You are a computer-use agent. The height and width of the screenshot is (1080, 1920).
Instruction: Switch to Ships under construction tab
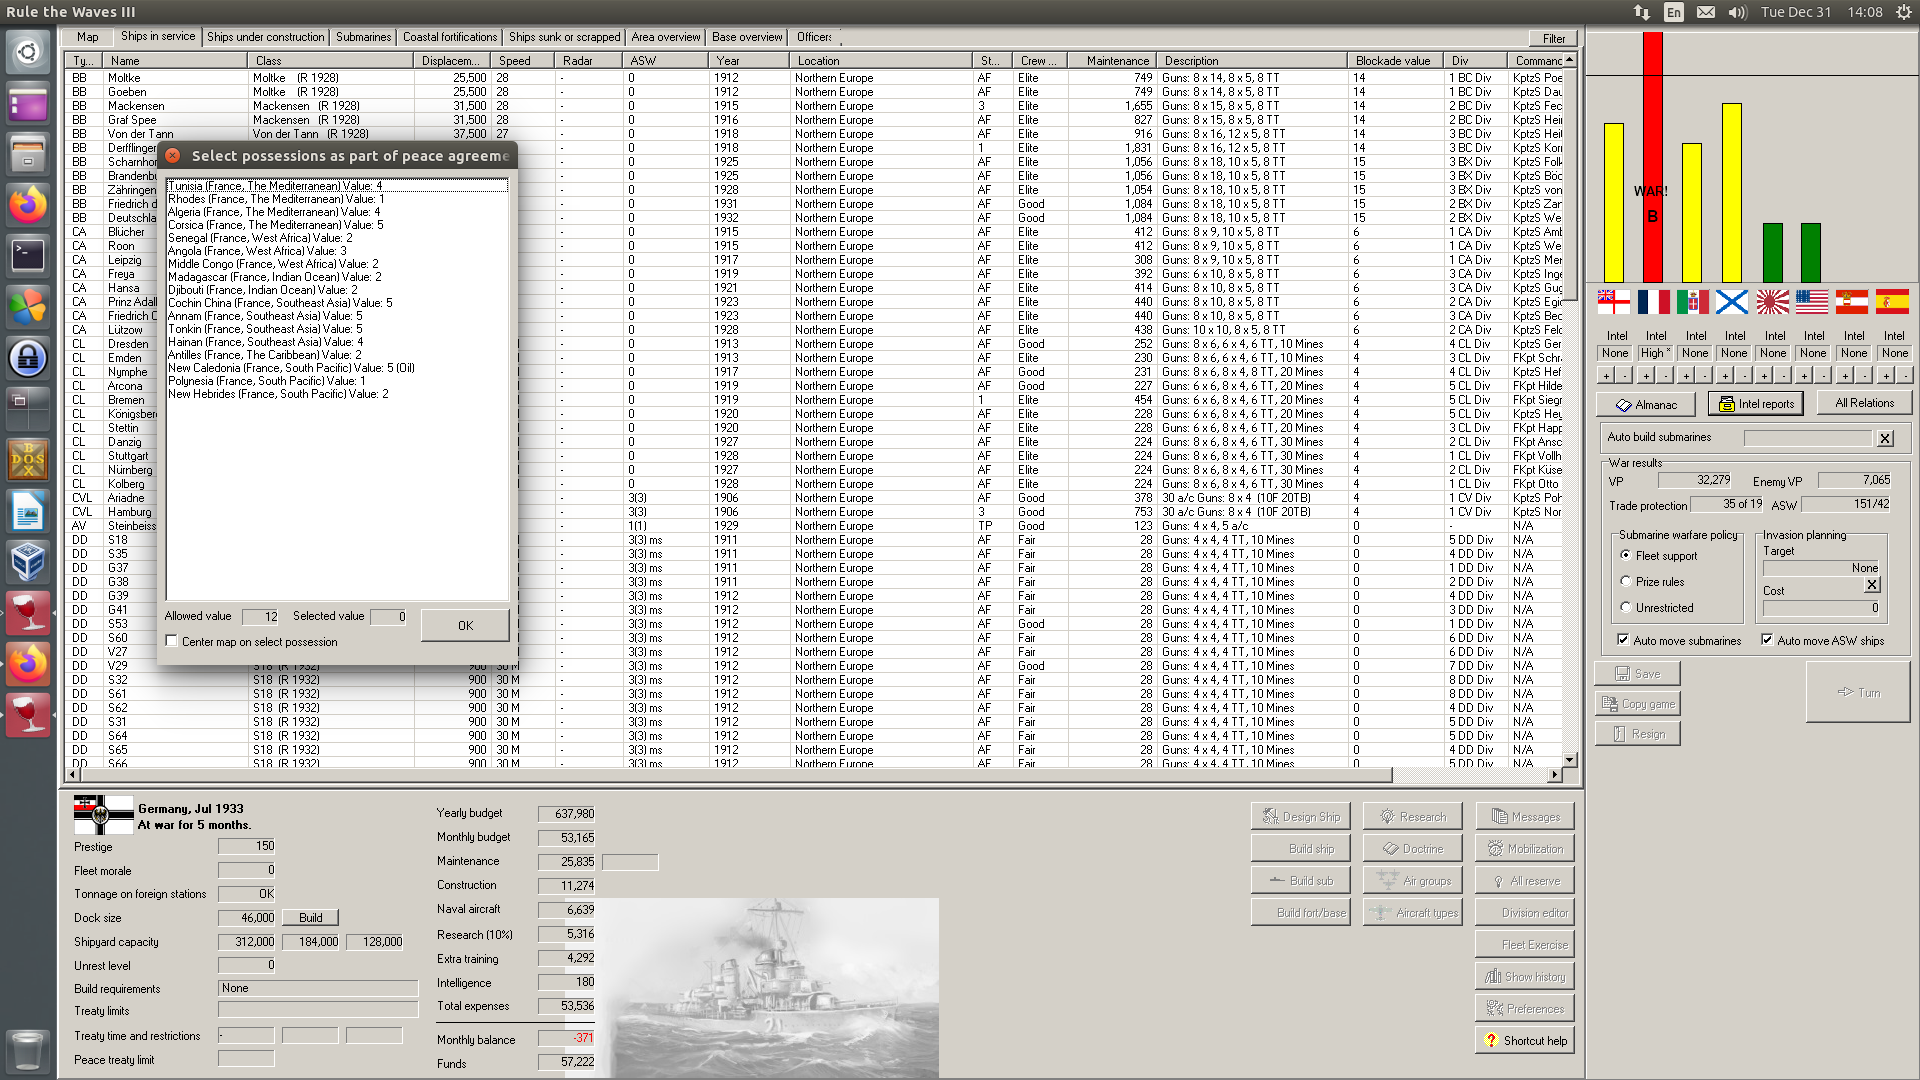[x=266, y=37]
